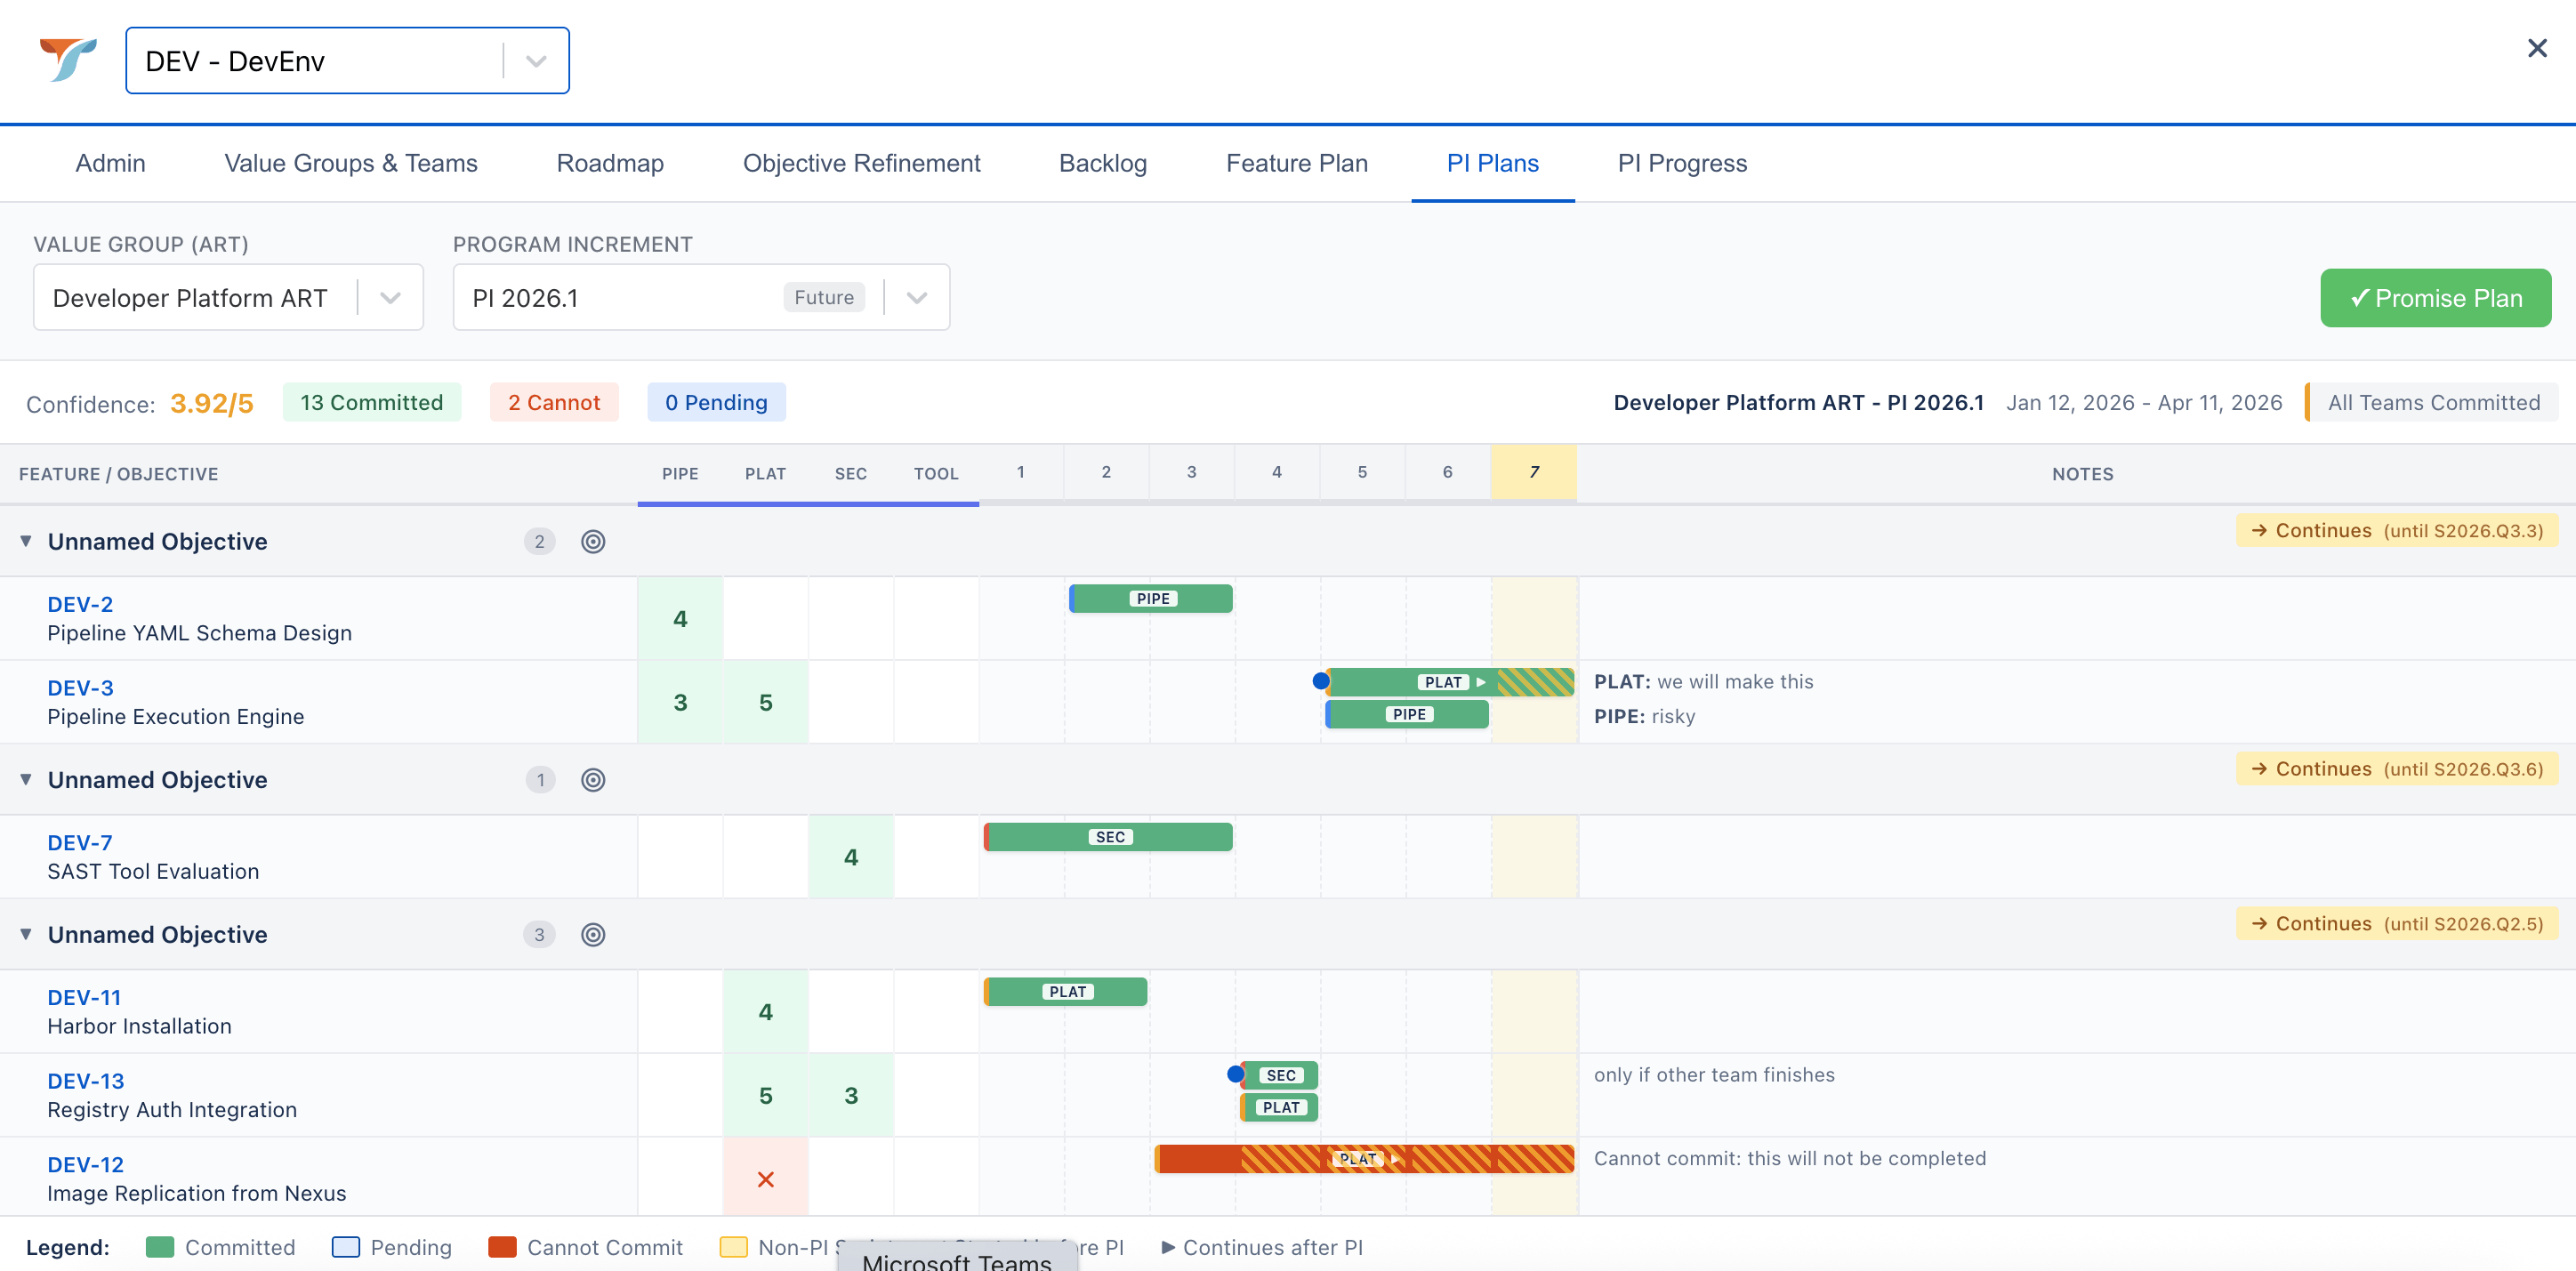Click blue dependency dot on DEV-3 PLAT bar
The image size is (2576, 1271).
coord(1320,681)
